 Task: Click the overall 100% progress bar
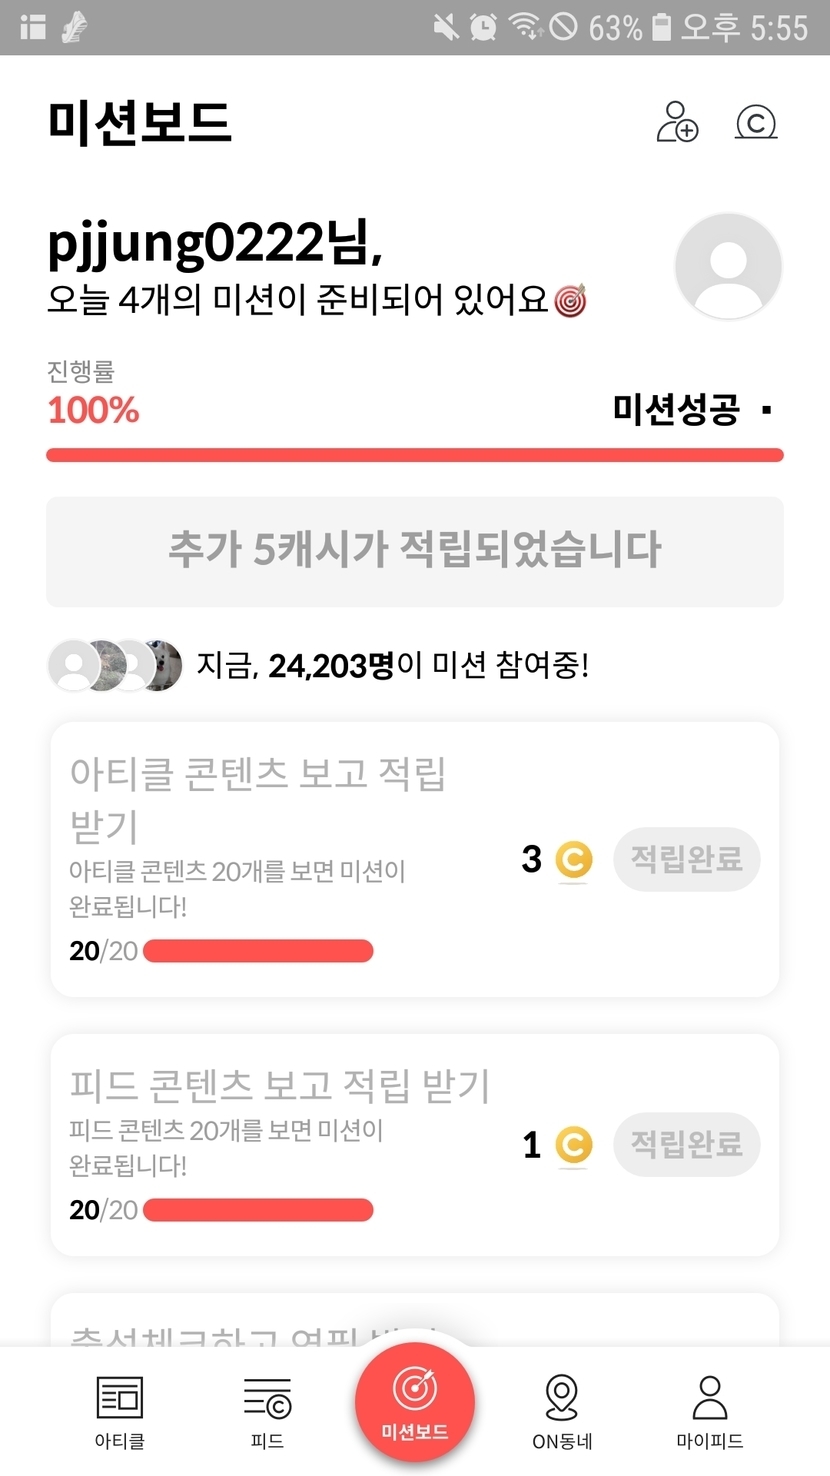pyautogui.click(x=414, y=456)
